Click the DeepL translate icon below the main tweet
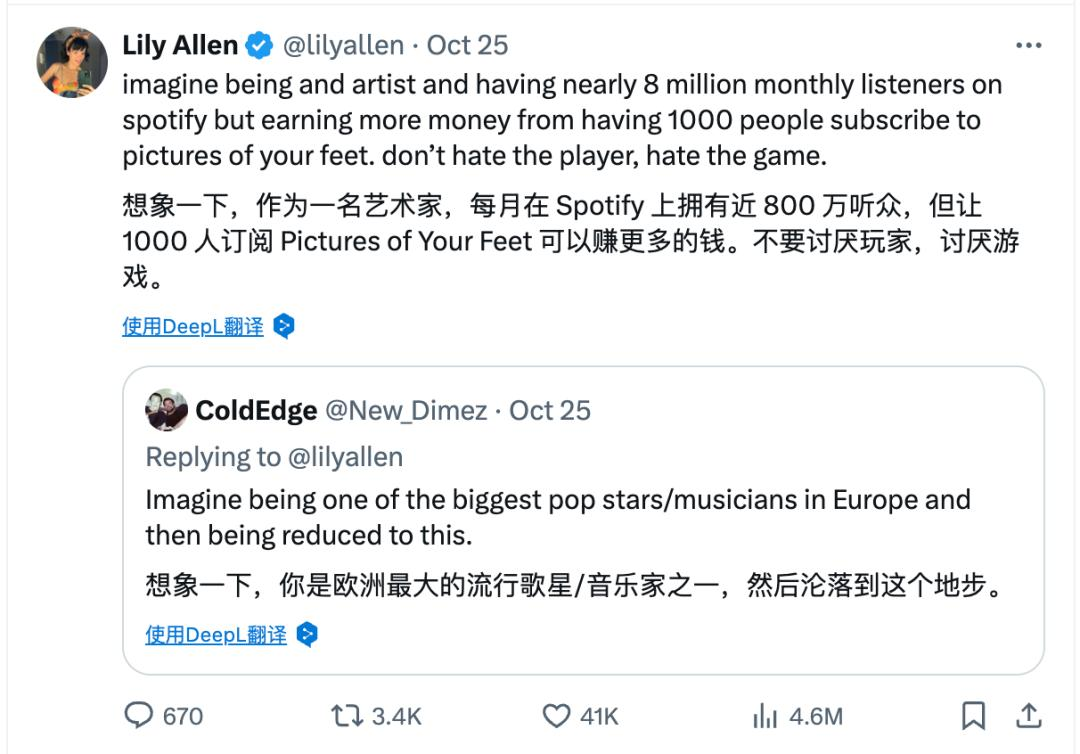 [285, 325]
